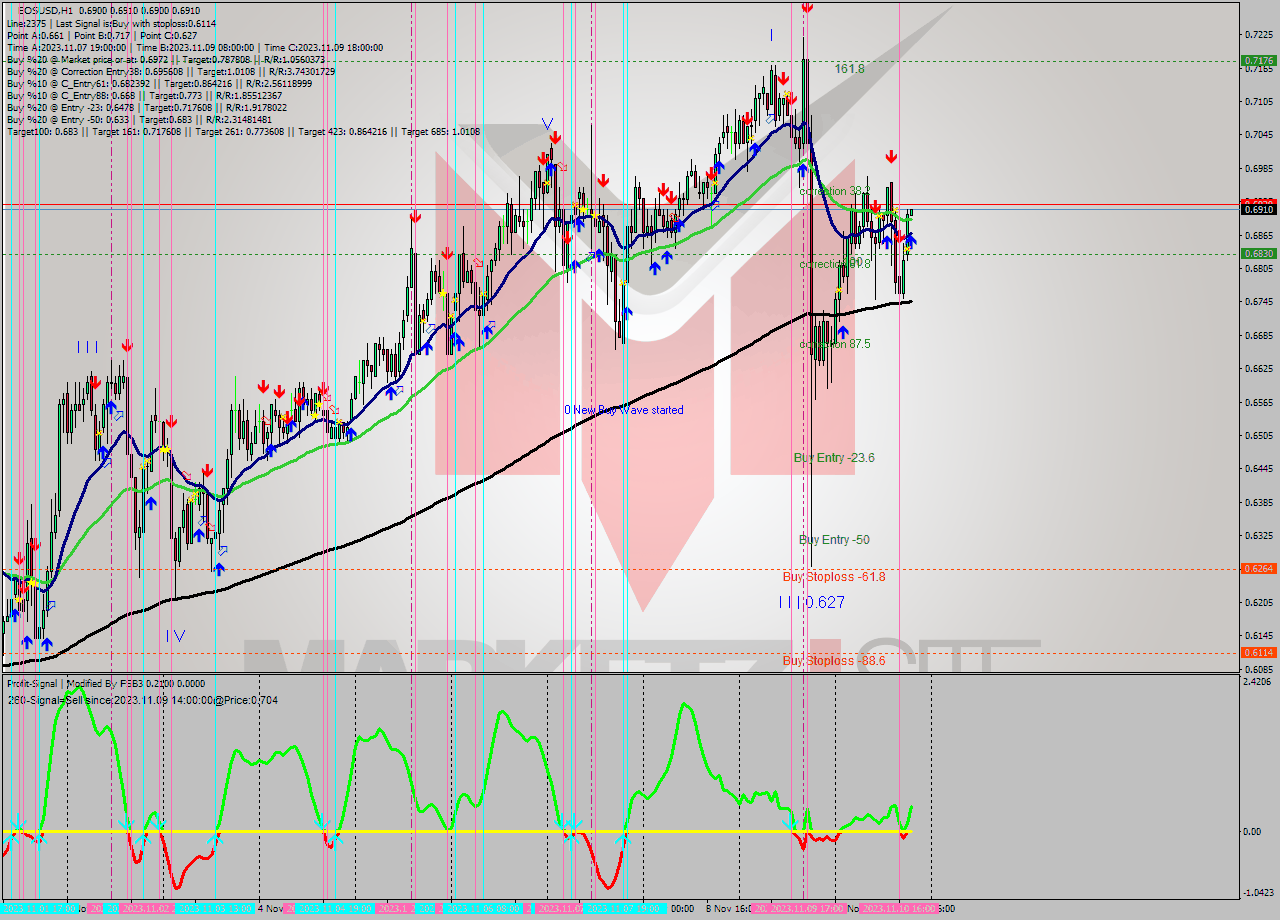Screen dimensions: 1280x920
Task: Select the blue V marker above the price highs
Action: pyautogui.click(x=547, y=124)
